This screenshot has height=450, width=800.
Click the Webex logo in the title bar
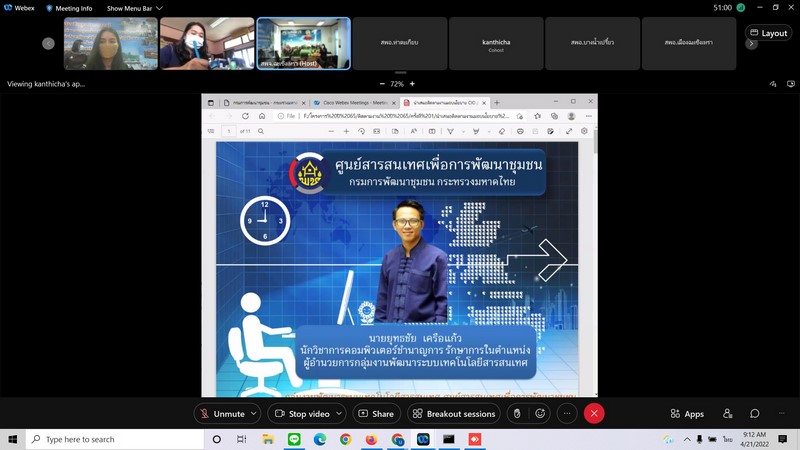8,8
